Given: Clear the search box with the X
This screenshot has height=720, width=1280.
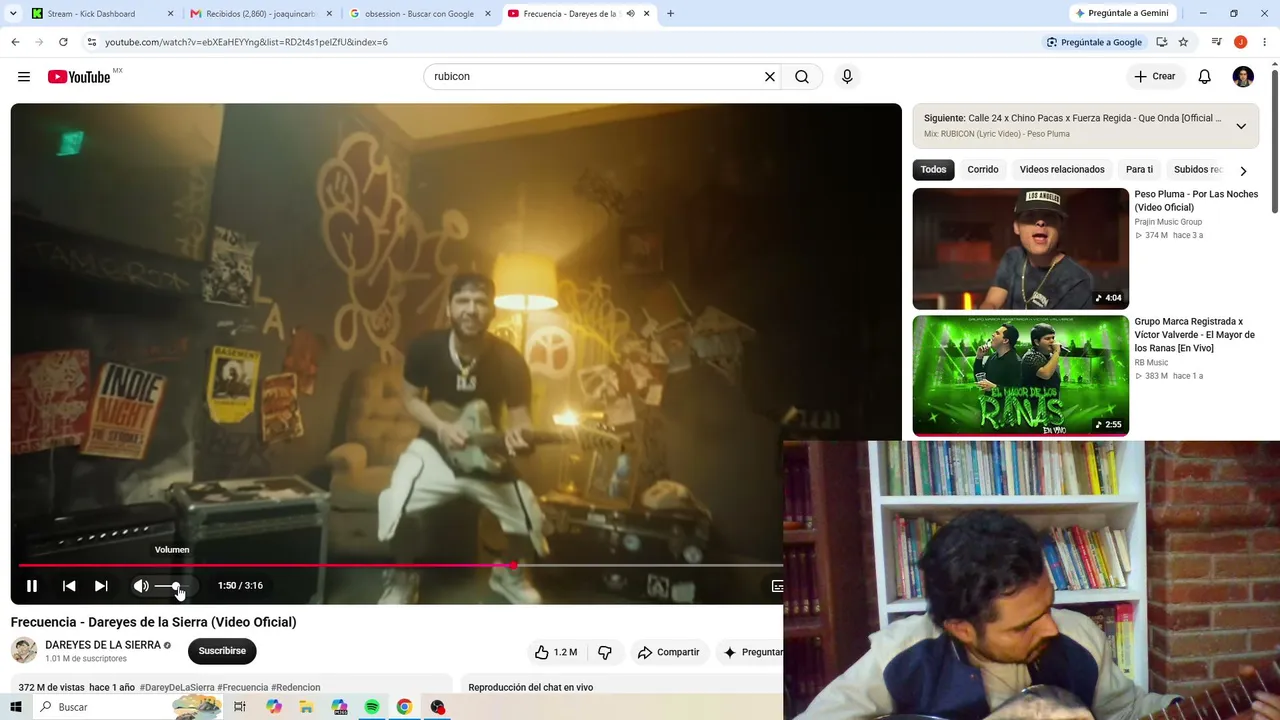Looking at the screenshot, I should 770,77.
